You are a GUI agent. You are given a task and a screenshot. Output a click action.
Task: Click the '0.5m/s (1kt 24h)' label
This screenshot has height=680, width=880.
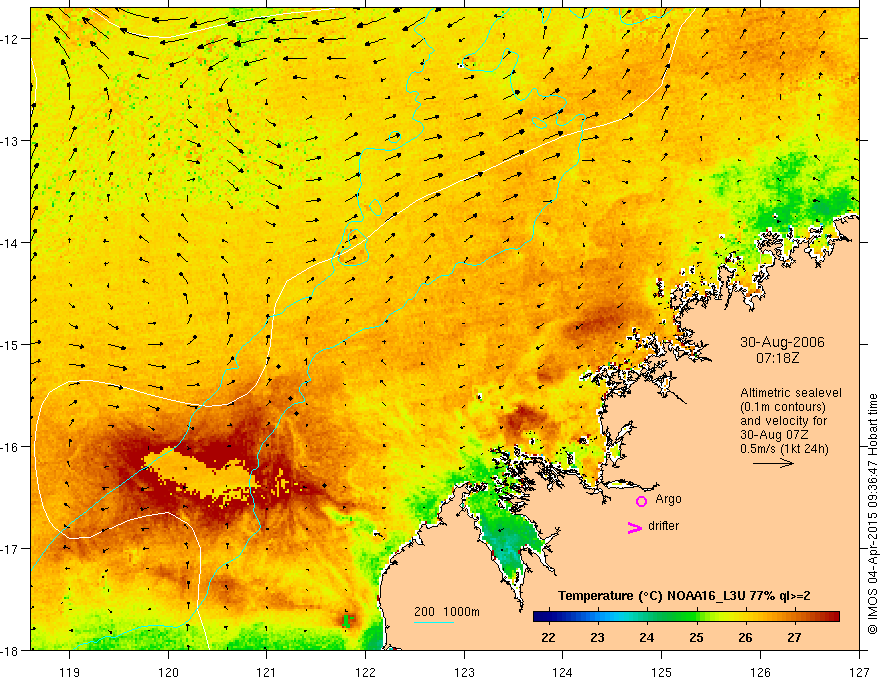pos(785,448)
